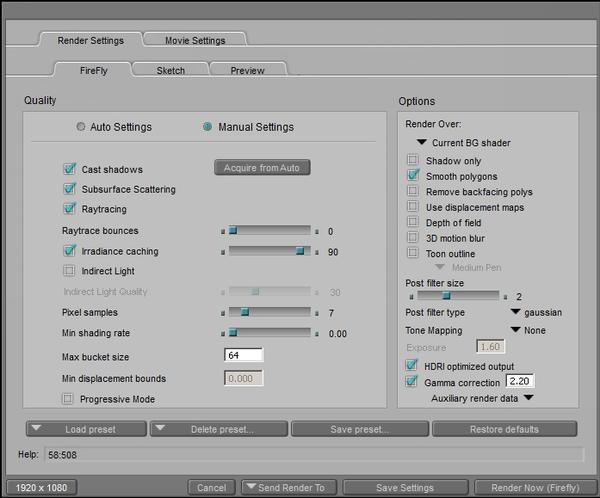Open the Medium Pen dropdown
600x498 pixels.
pos(469,268)
